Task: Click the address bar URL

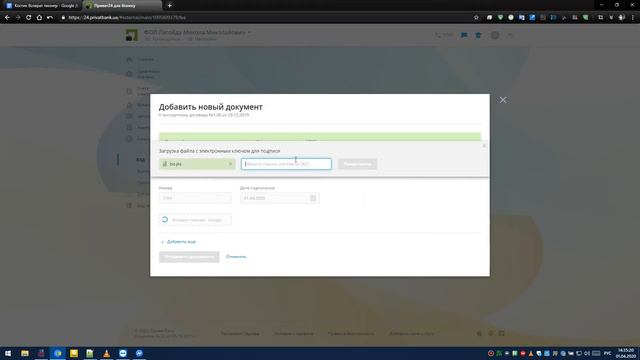Action: 127,18
